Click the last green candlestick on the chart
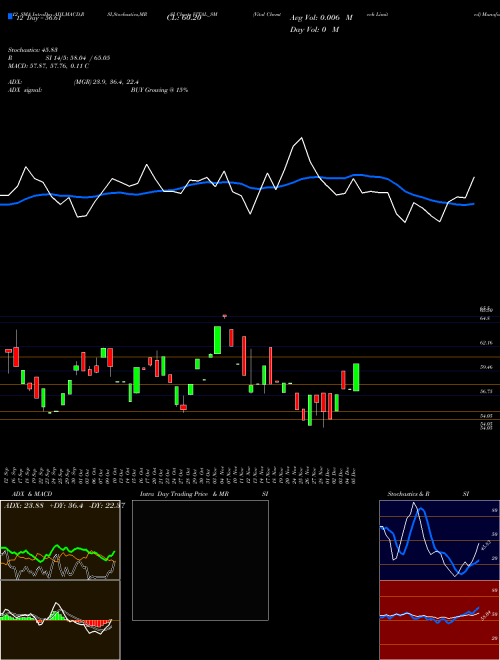 (356, 377)
